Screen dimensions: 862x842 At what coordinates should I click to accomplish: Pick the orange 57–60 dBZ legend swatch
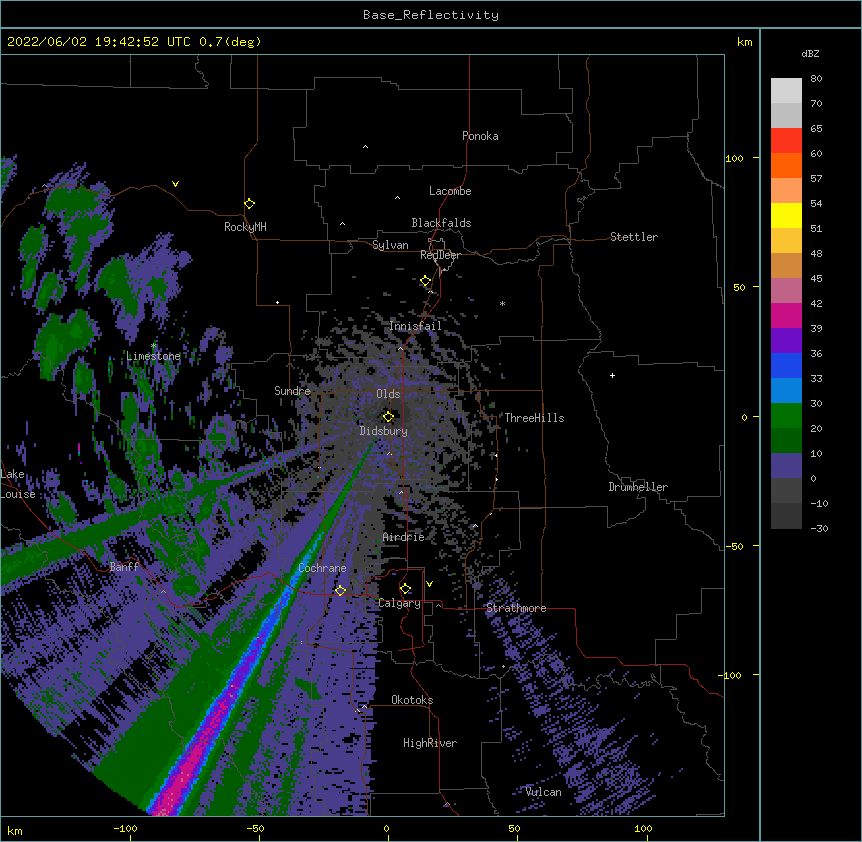pyautogui.click(x=786, y=165)
